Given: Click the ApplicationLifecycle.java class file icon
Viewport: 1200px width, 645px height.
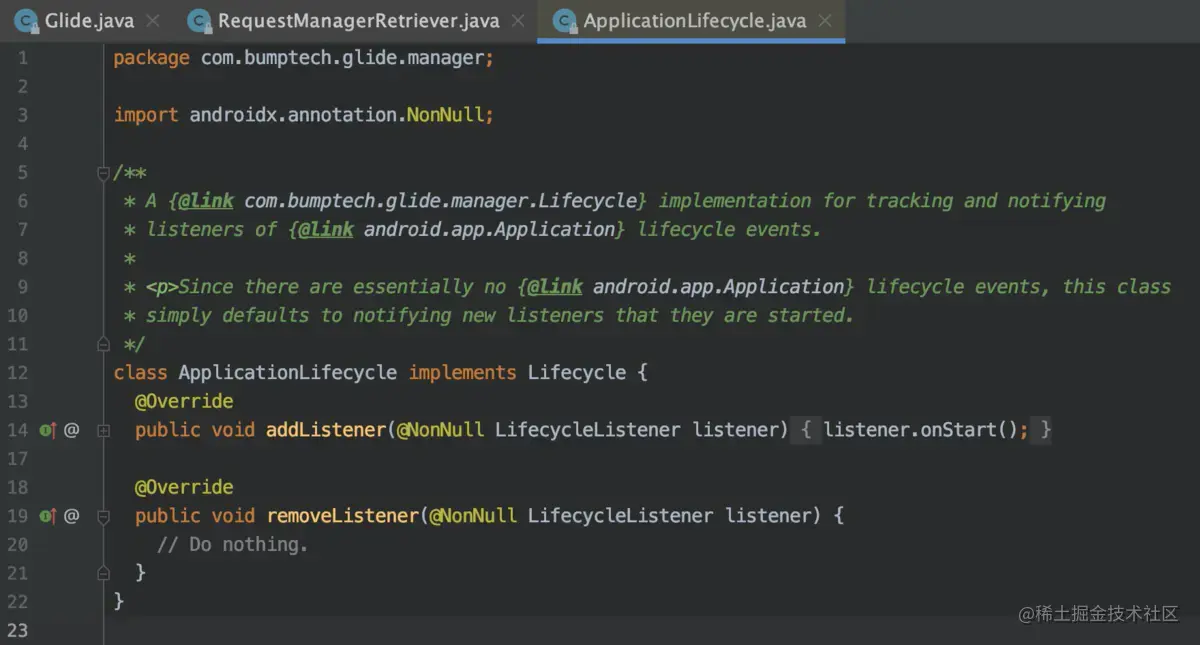Looking at the screenshot, I should point(565,20).
